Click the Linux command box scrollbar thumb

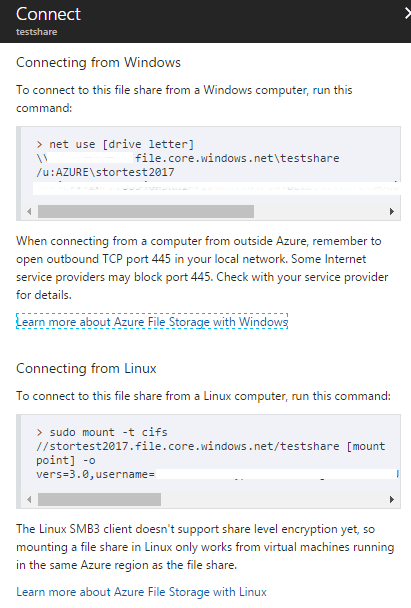pyautogui.click(x=99, y=499)
